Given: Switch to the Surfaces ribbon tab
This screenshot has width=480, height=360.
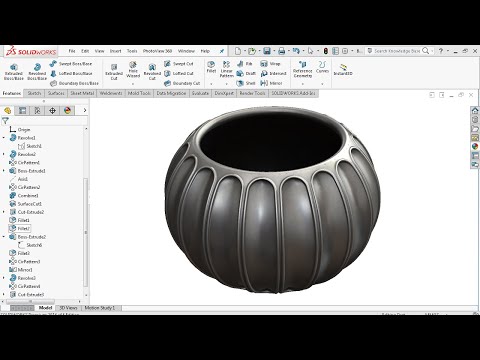Looking at the screenshot, I should (56, 93).
